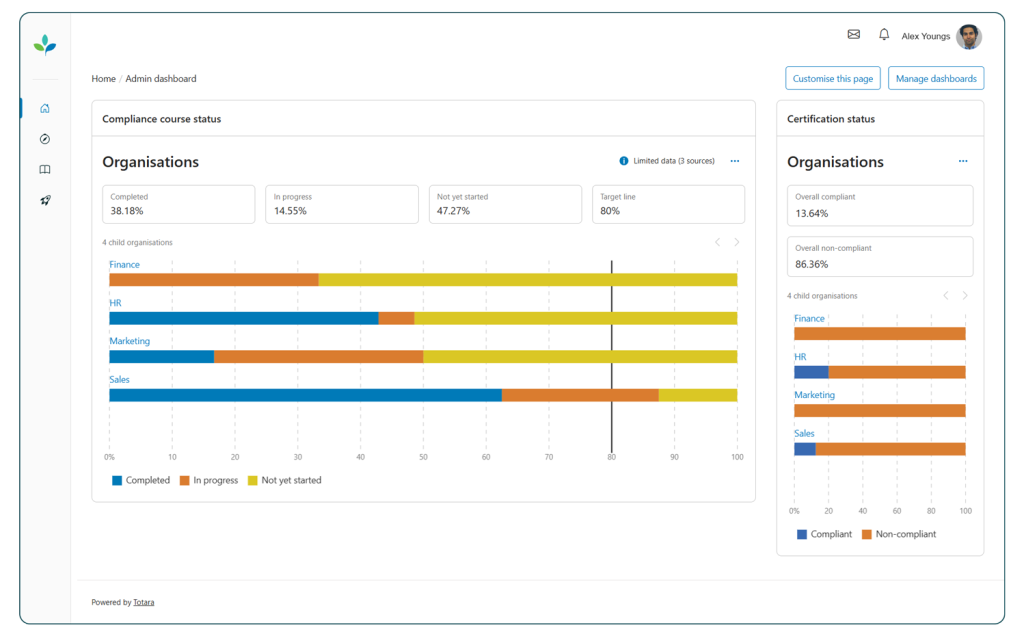The image size is (1024, 636).
Task: Click the Target line 80% card
Action: 668,204
